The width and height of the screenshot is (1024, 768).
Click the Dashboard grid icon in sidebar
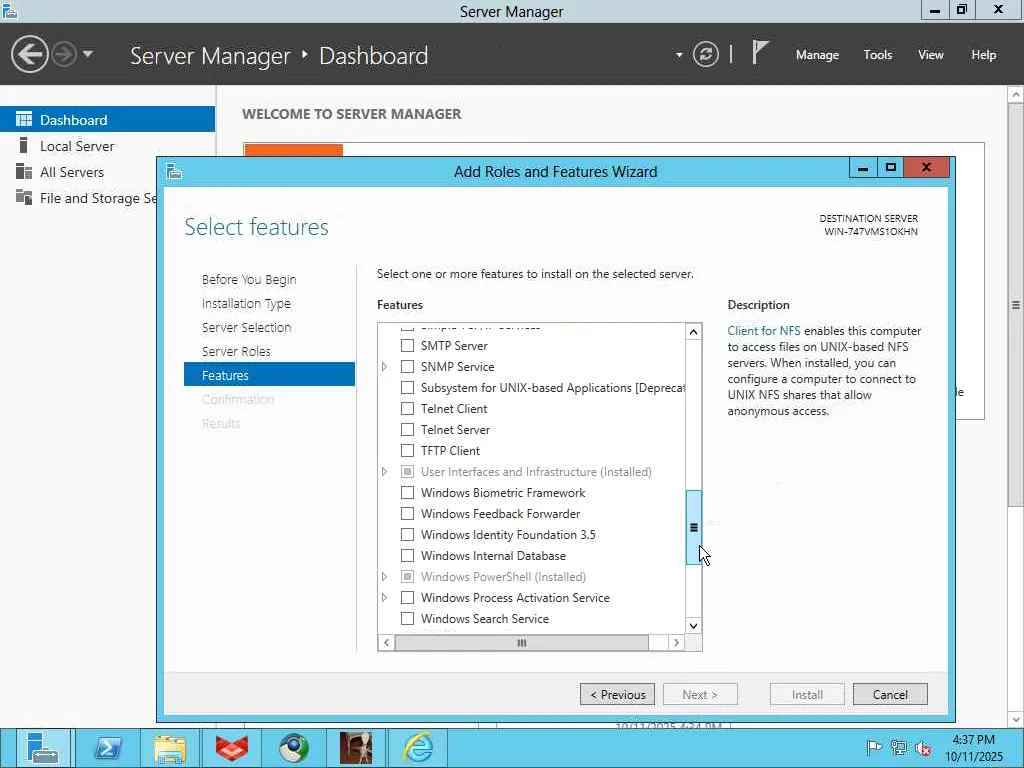[24, 119]
